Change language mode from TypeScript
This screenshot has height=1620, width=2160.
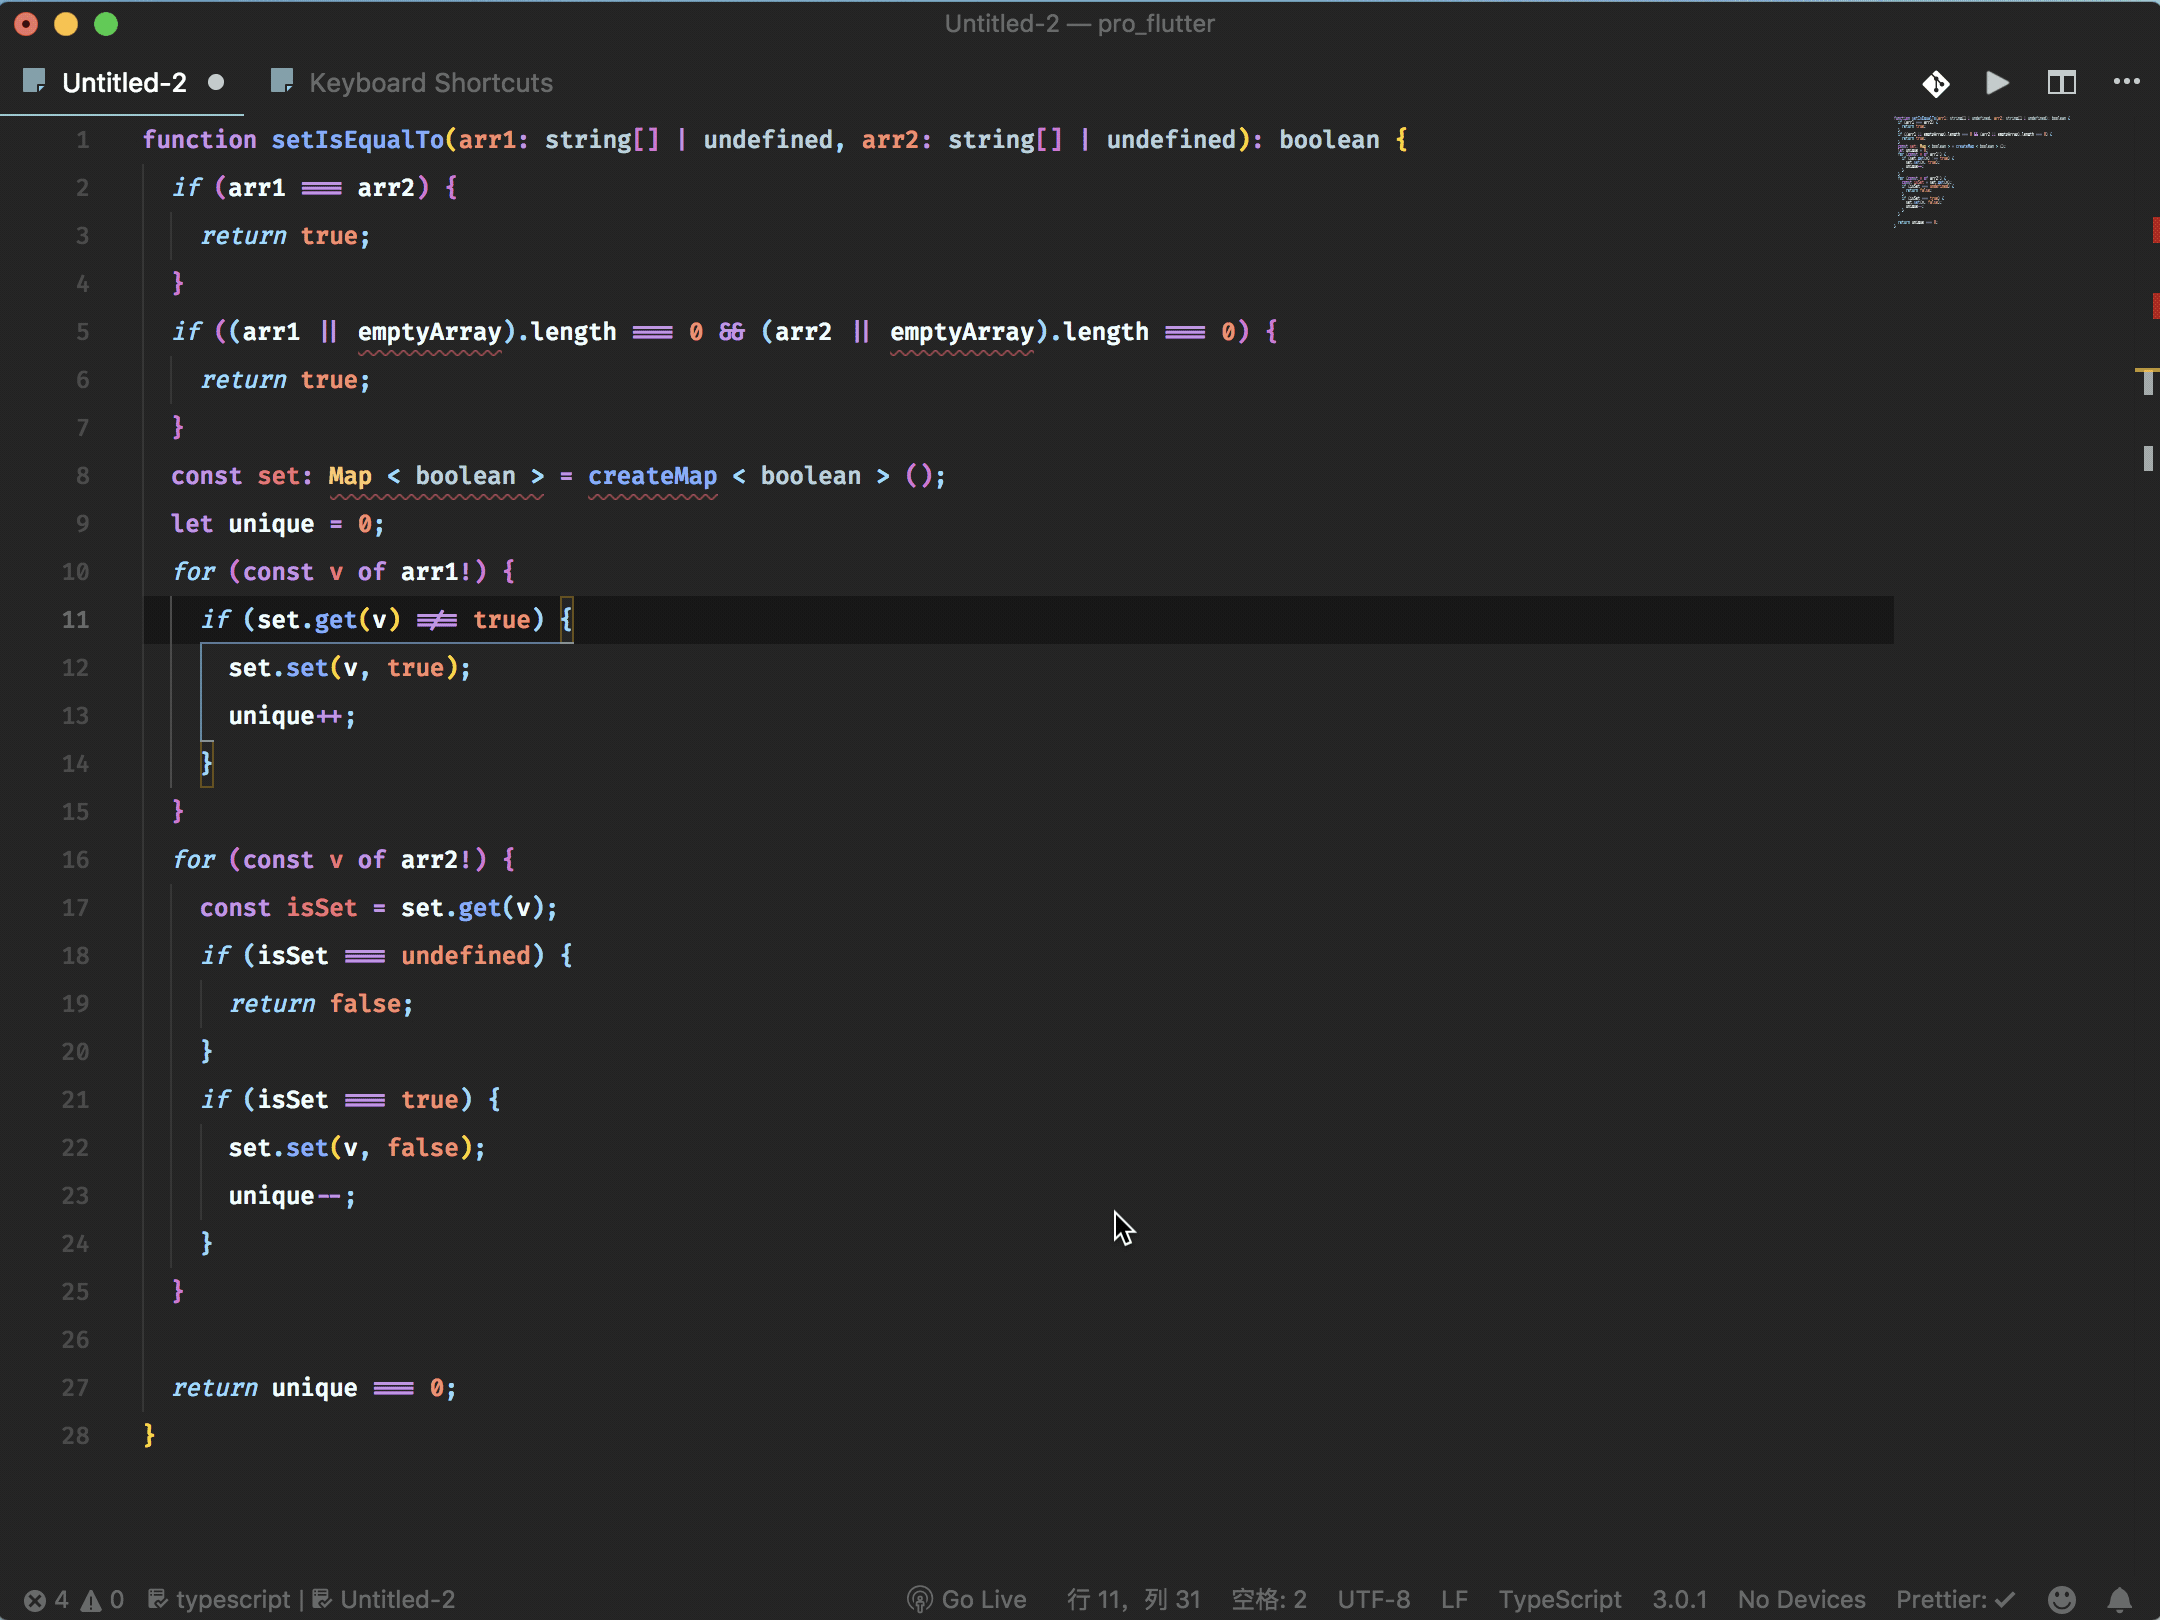(x=1559, y=1600)
